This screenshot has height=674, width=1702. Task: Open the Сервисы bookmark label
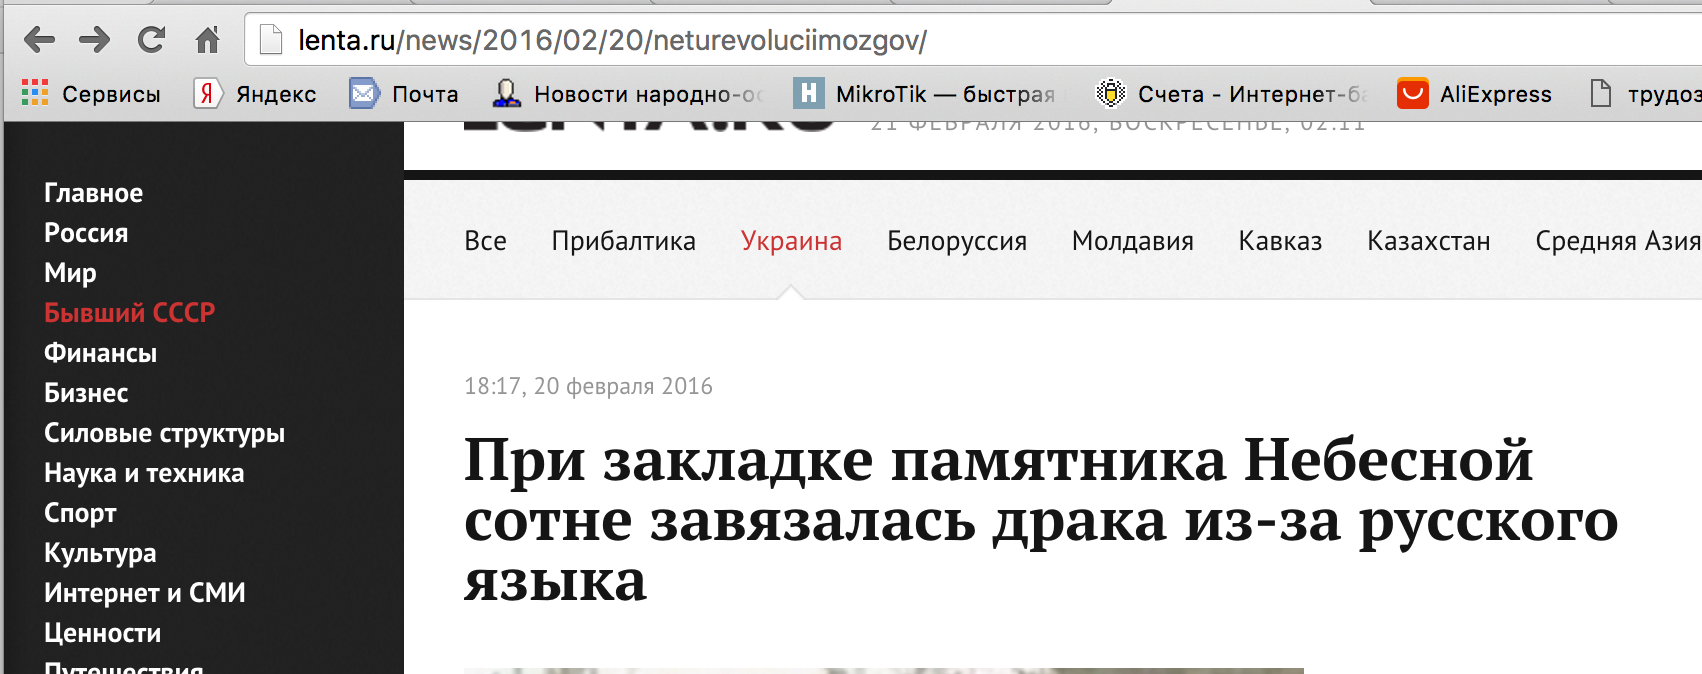click(111, 94)
